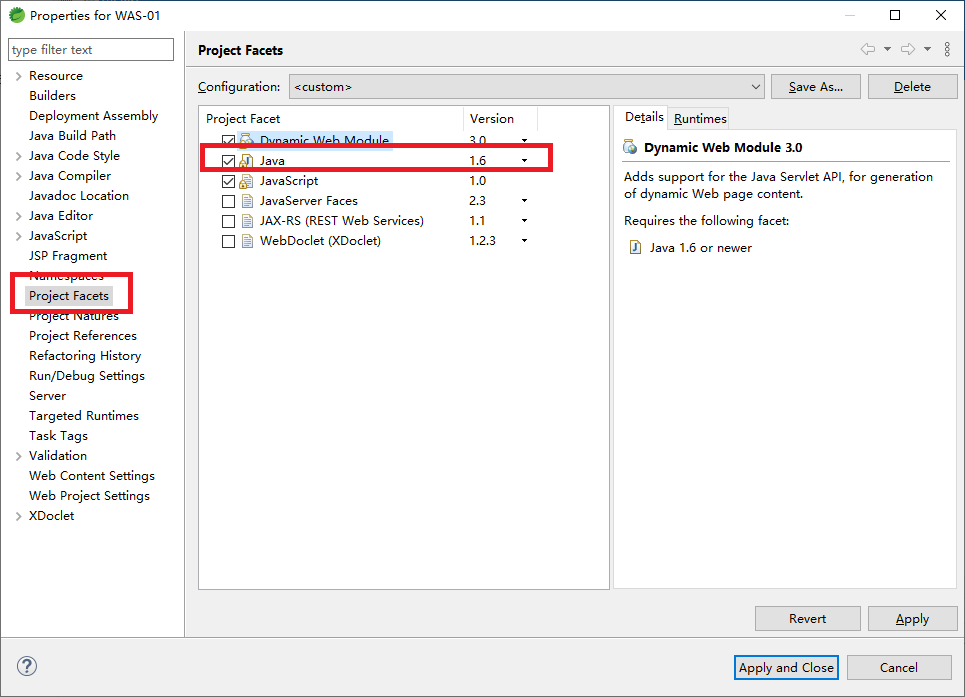This screenshot has height=697, width=965.
Task: Click the Apply and Close button
Action: pos(786,667)
